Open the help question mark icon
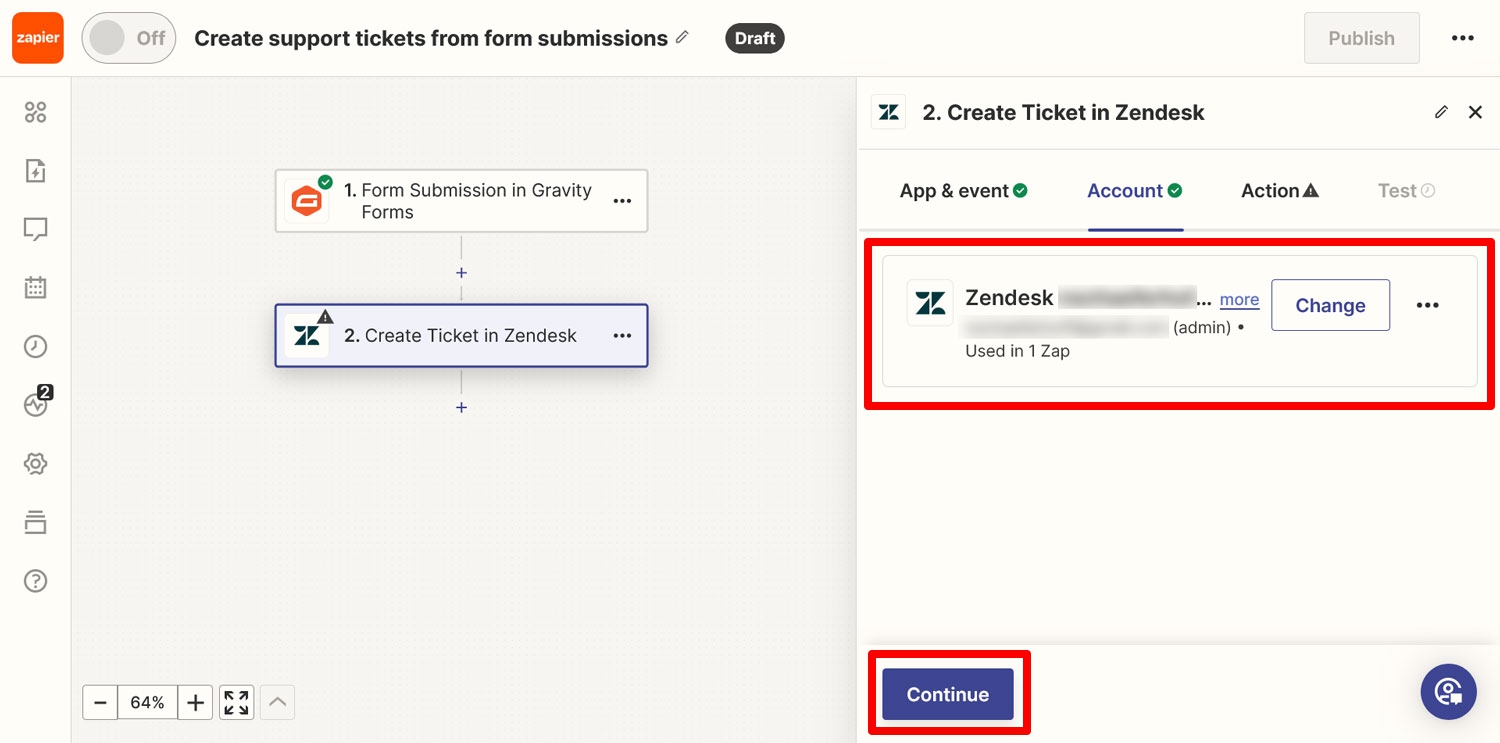Viewport: 1500px width, 743px height. pos(35,581)
